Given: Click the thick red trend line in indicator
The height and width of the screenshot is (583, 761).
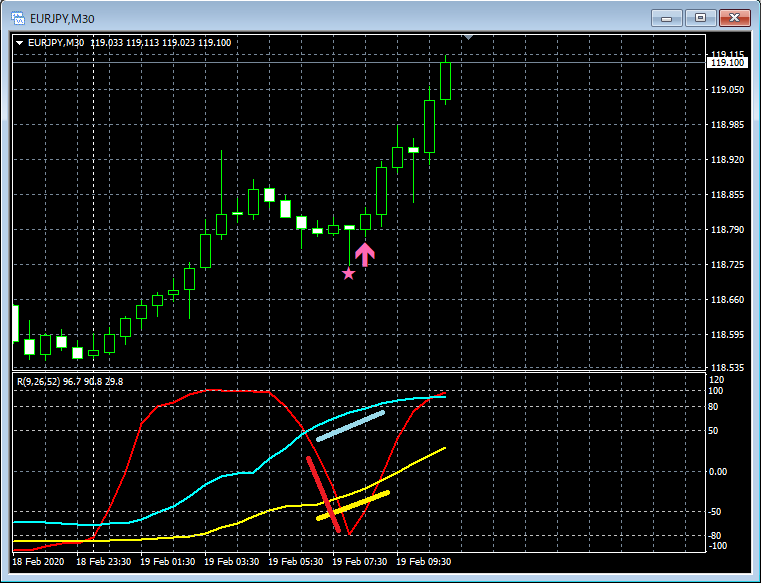Looking at the screenshot, I should (324, 495).
